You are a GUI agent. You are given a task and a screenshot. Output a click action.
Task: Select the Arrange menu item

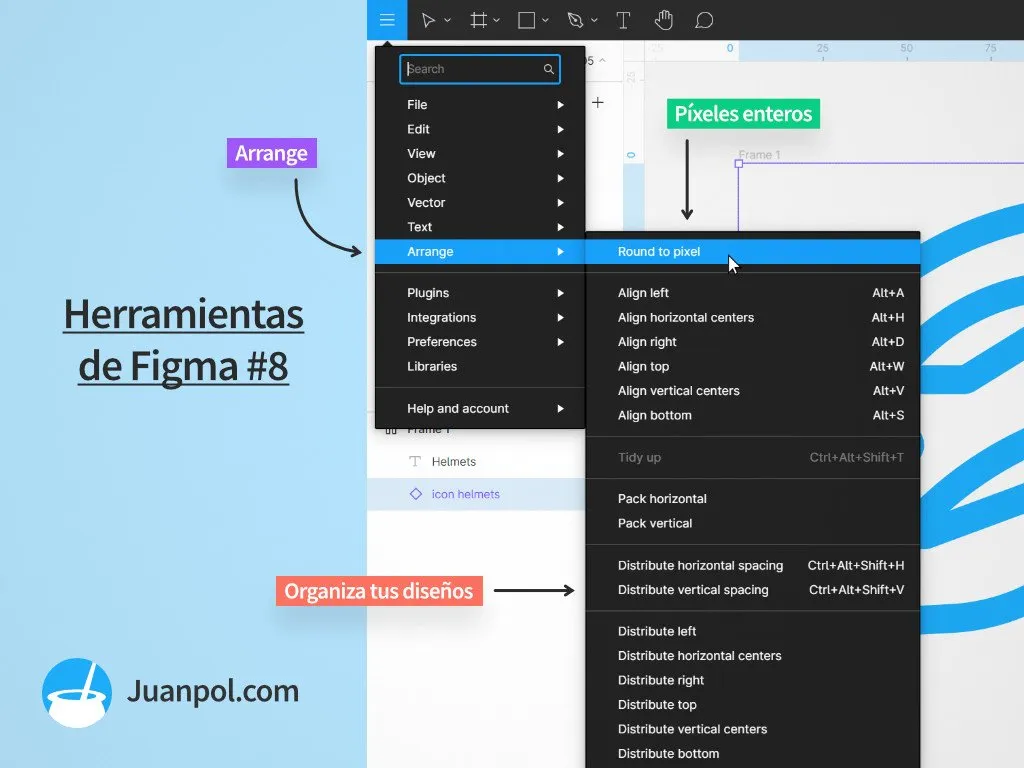click(480, 251)
